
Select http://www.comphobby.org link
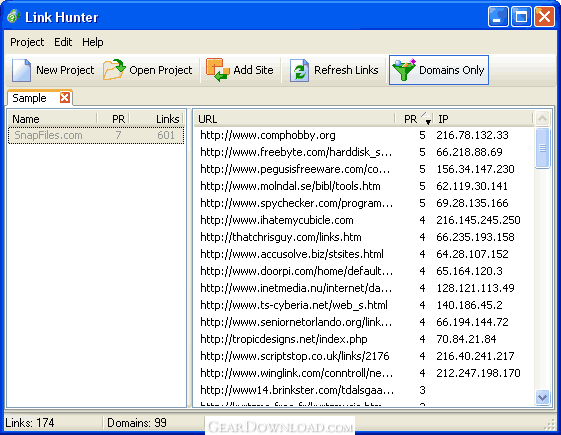tap(268, 135)
